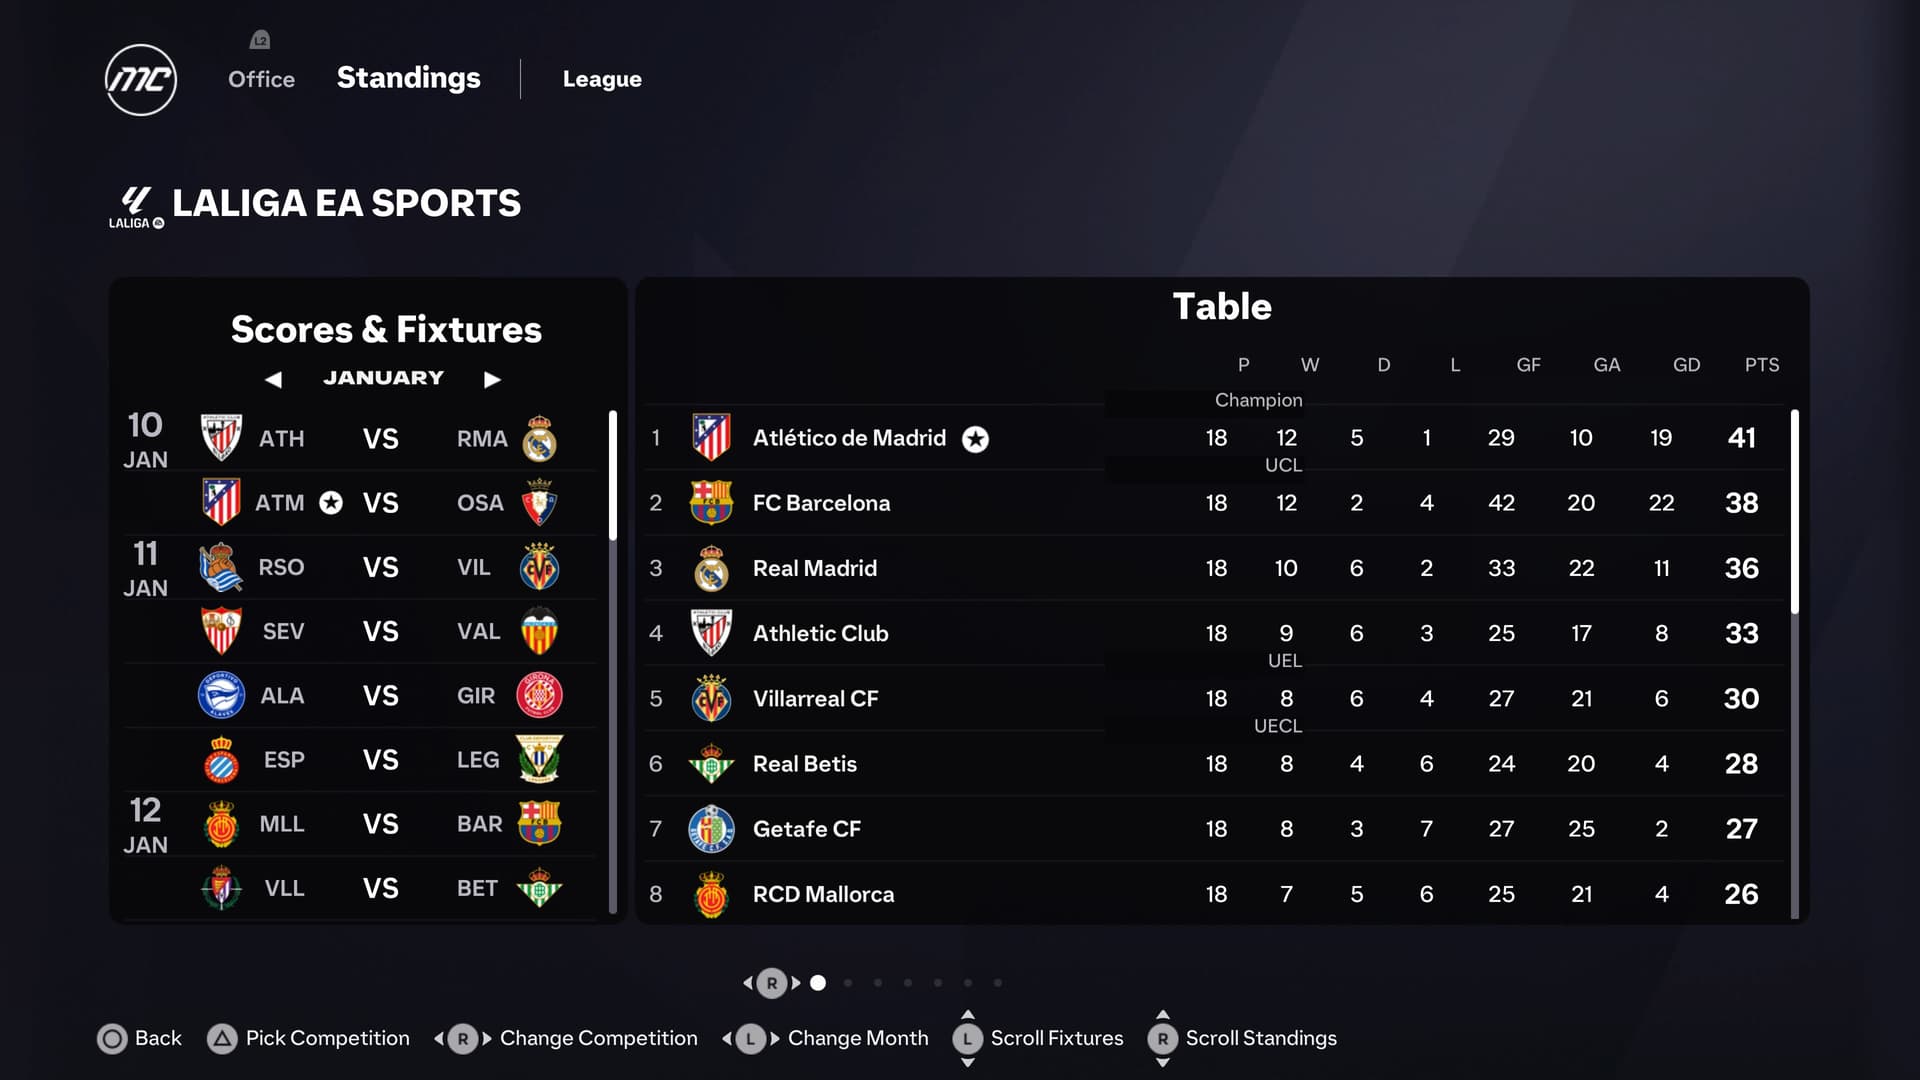The image size is (1920, 1080).
Task: Click FC Barcelona crest in standings
Action: (711, 503)
